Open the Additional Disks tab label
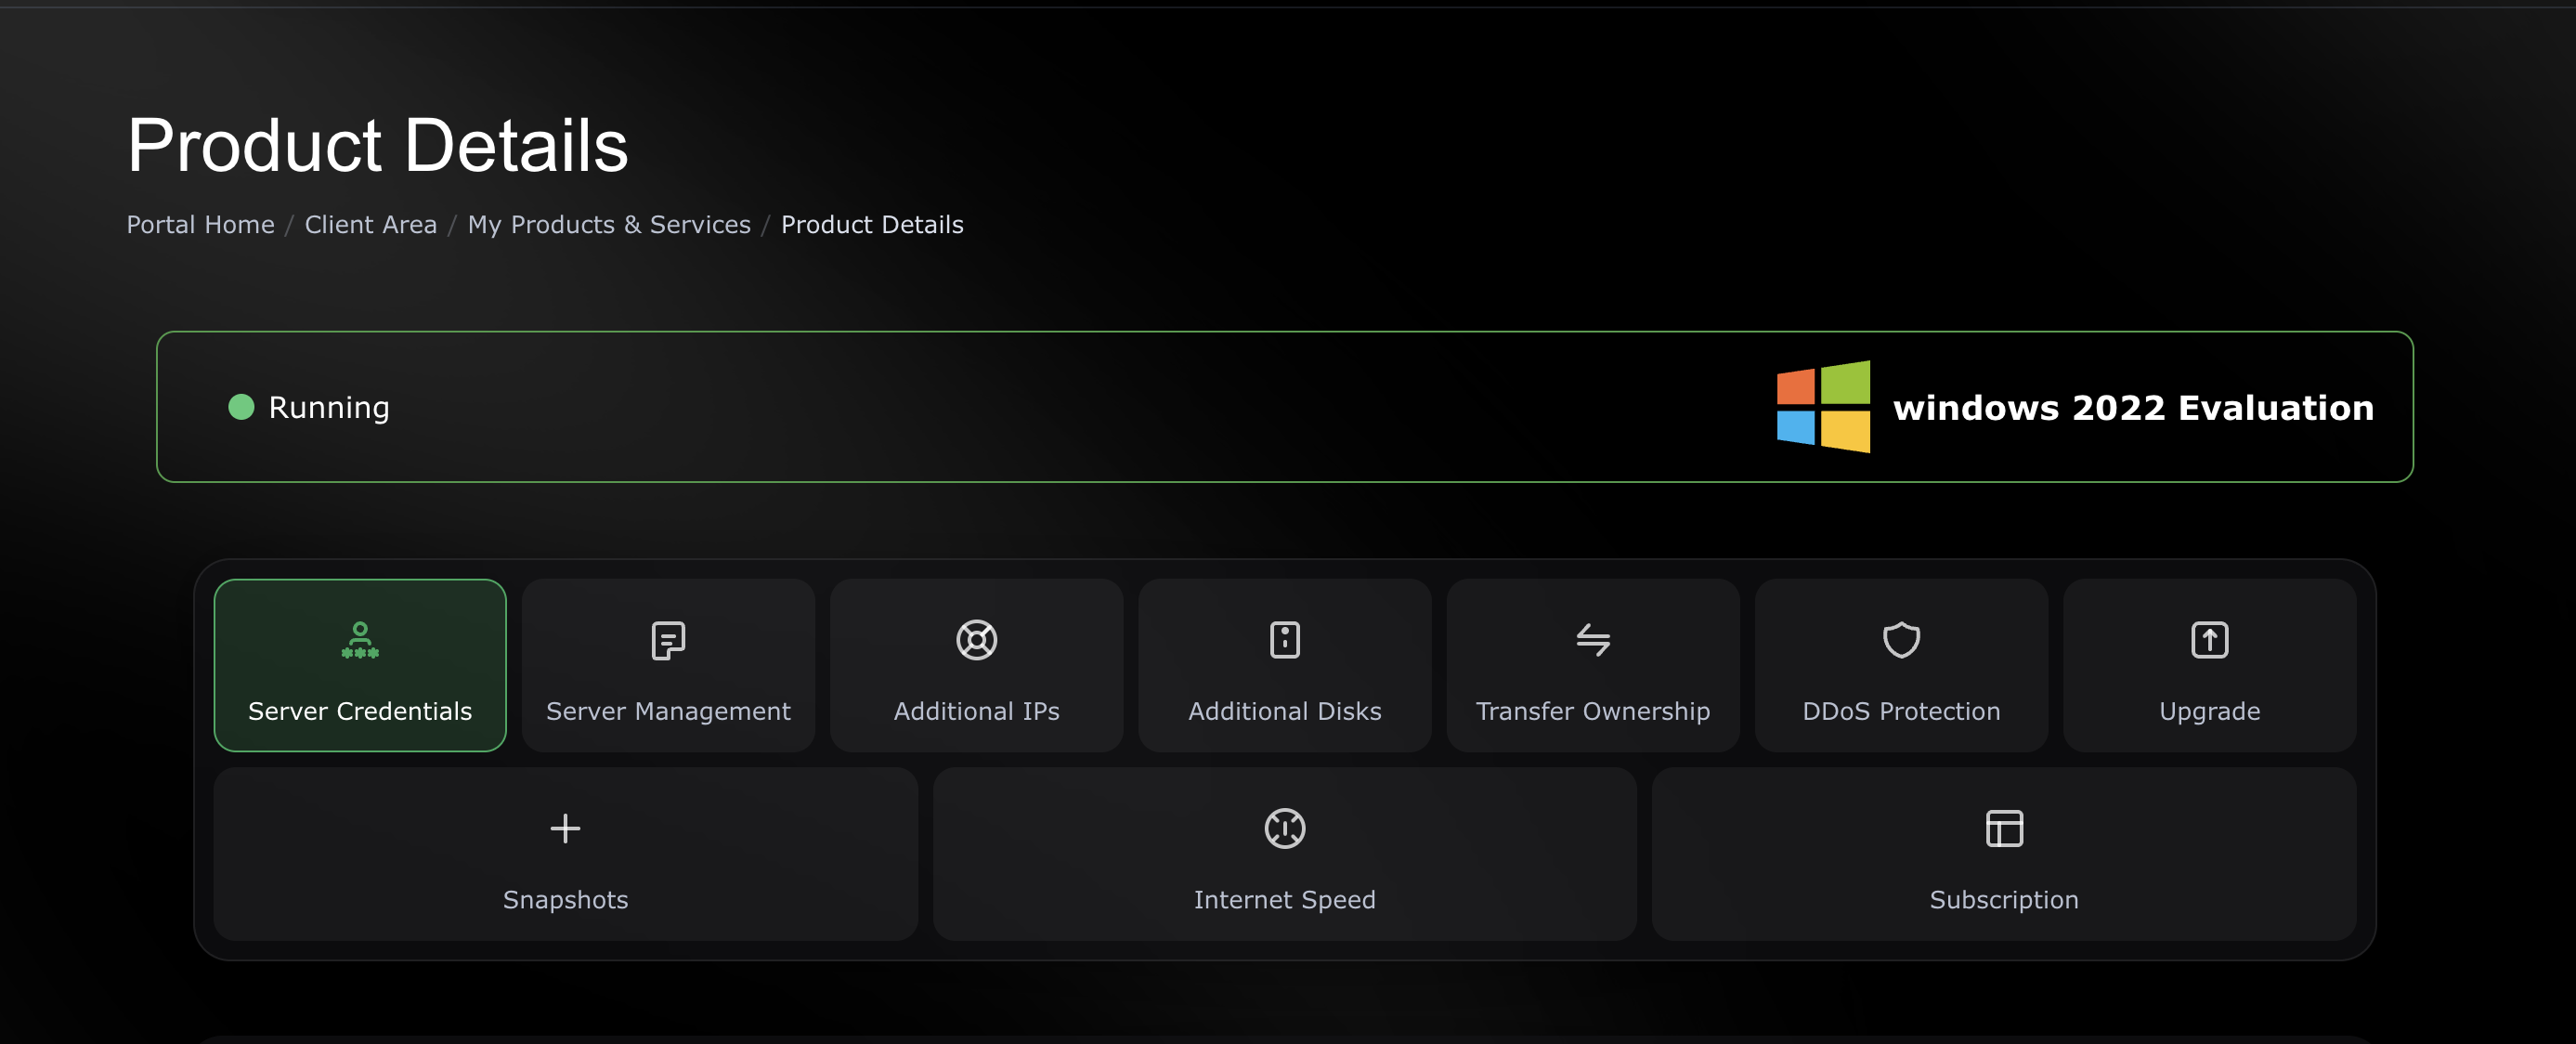Image resolution: width=2576 pixels, height=1044 pixels. click(1284, 711)
